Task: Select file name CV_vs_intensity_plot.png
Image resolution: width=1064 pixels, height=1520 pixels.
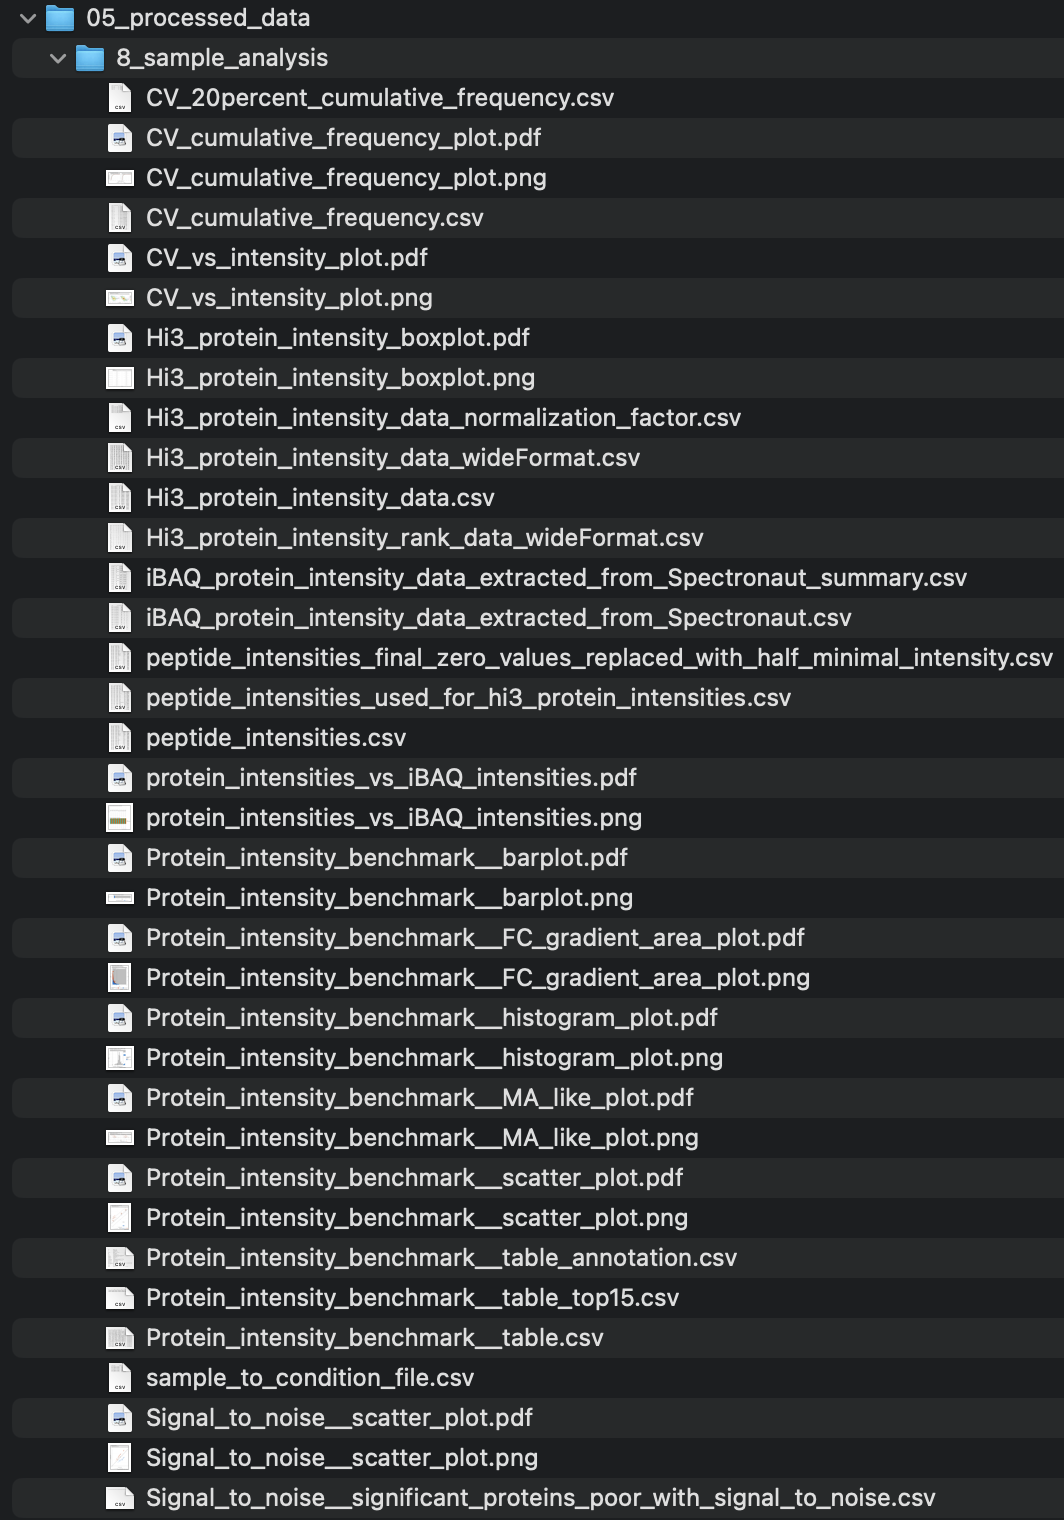Action: 290,298
